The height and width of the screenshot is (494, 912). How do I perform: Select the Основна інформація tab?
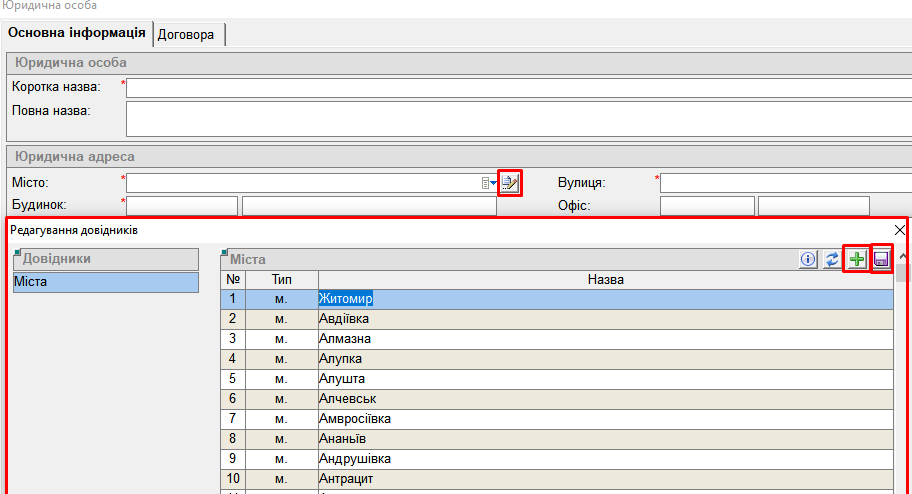pyautogui.click(x=78, y=34)
